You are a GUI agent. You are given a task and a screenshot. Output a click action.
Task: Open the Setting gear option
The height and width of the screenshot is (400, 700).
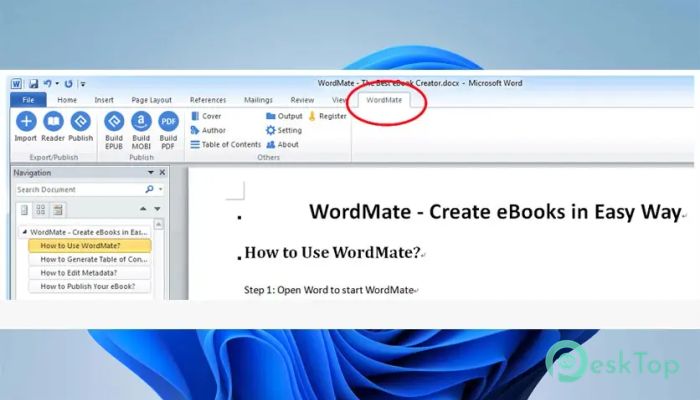[x=283, y=130]
